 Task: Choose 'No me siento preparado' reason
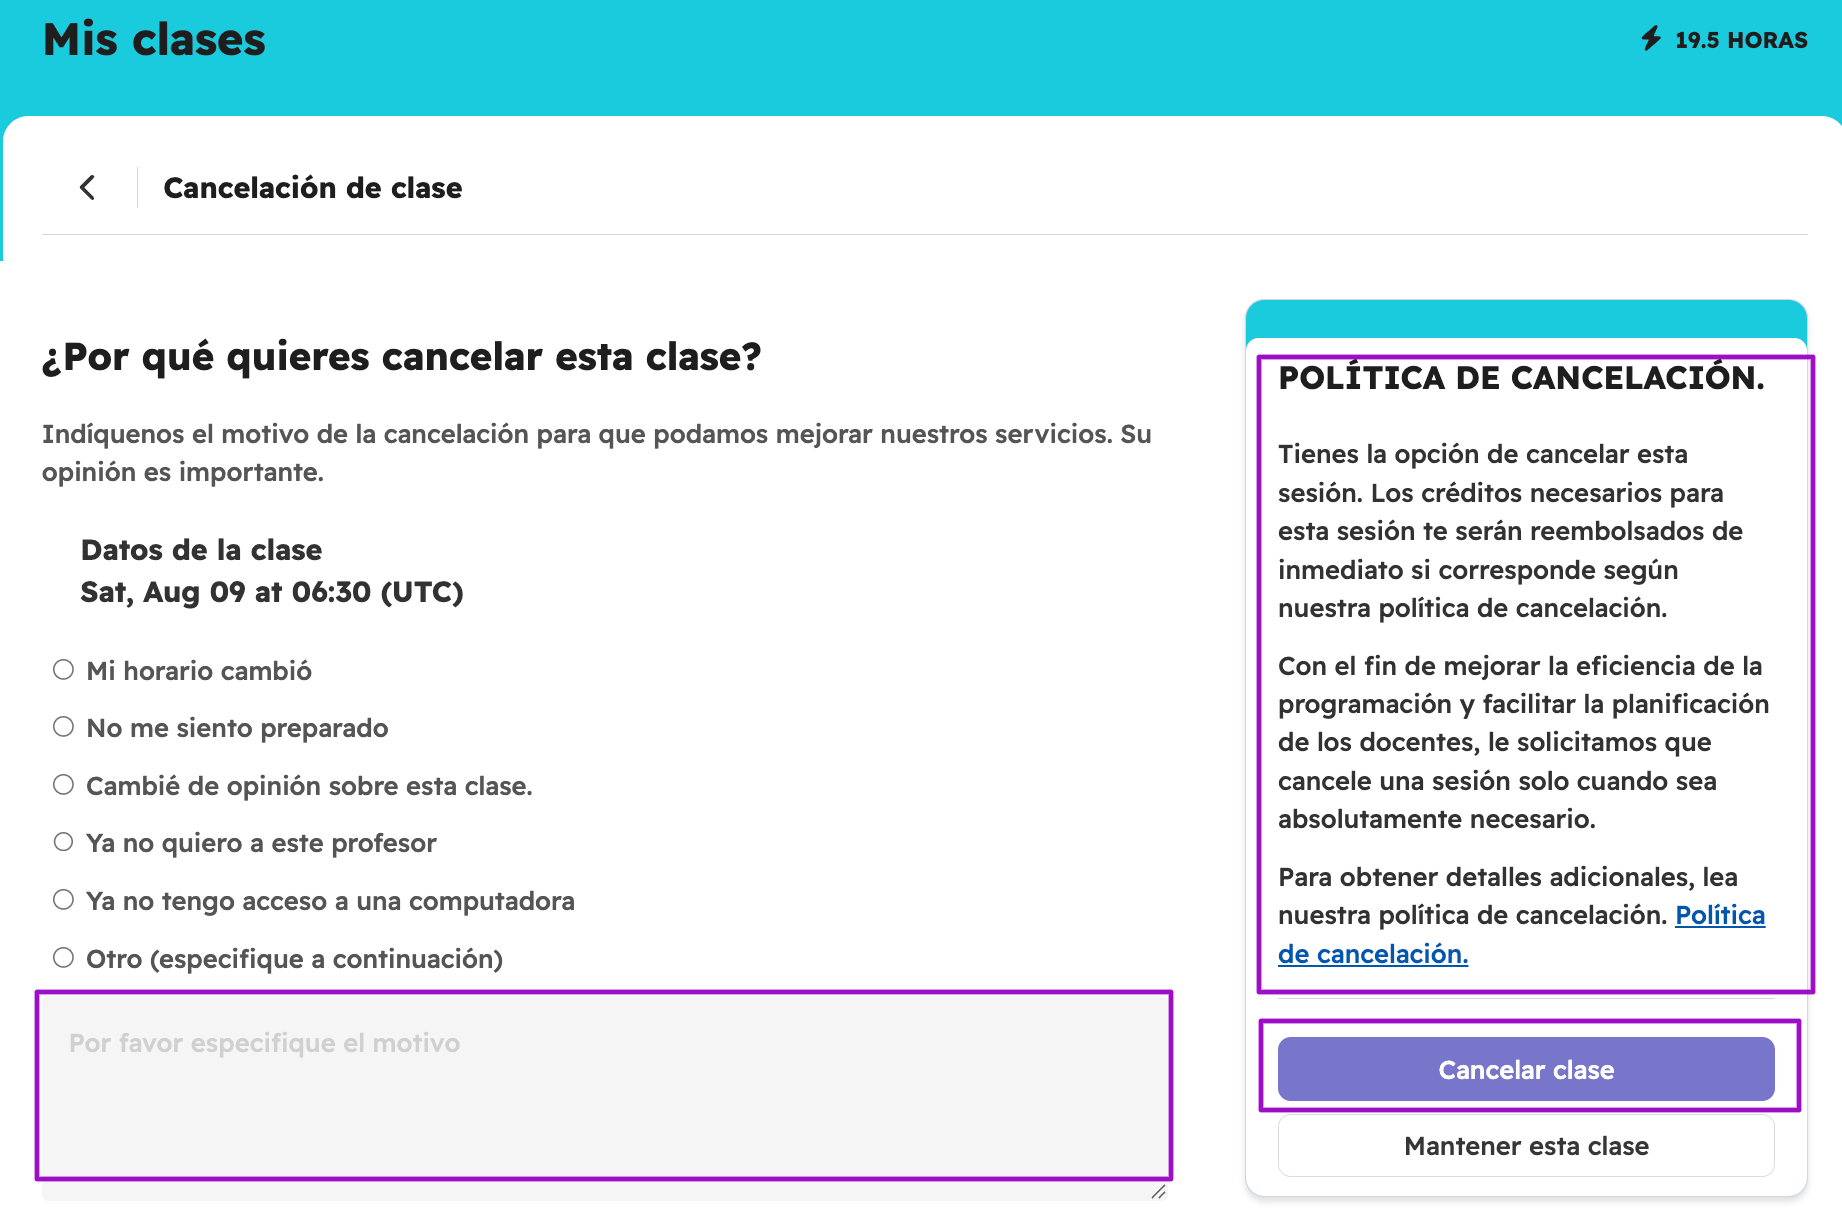tap(64, 727)
